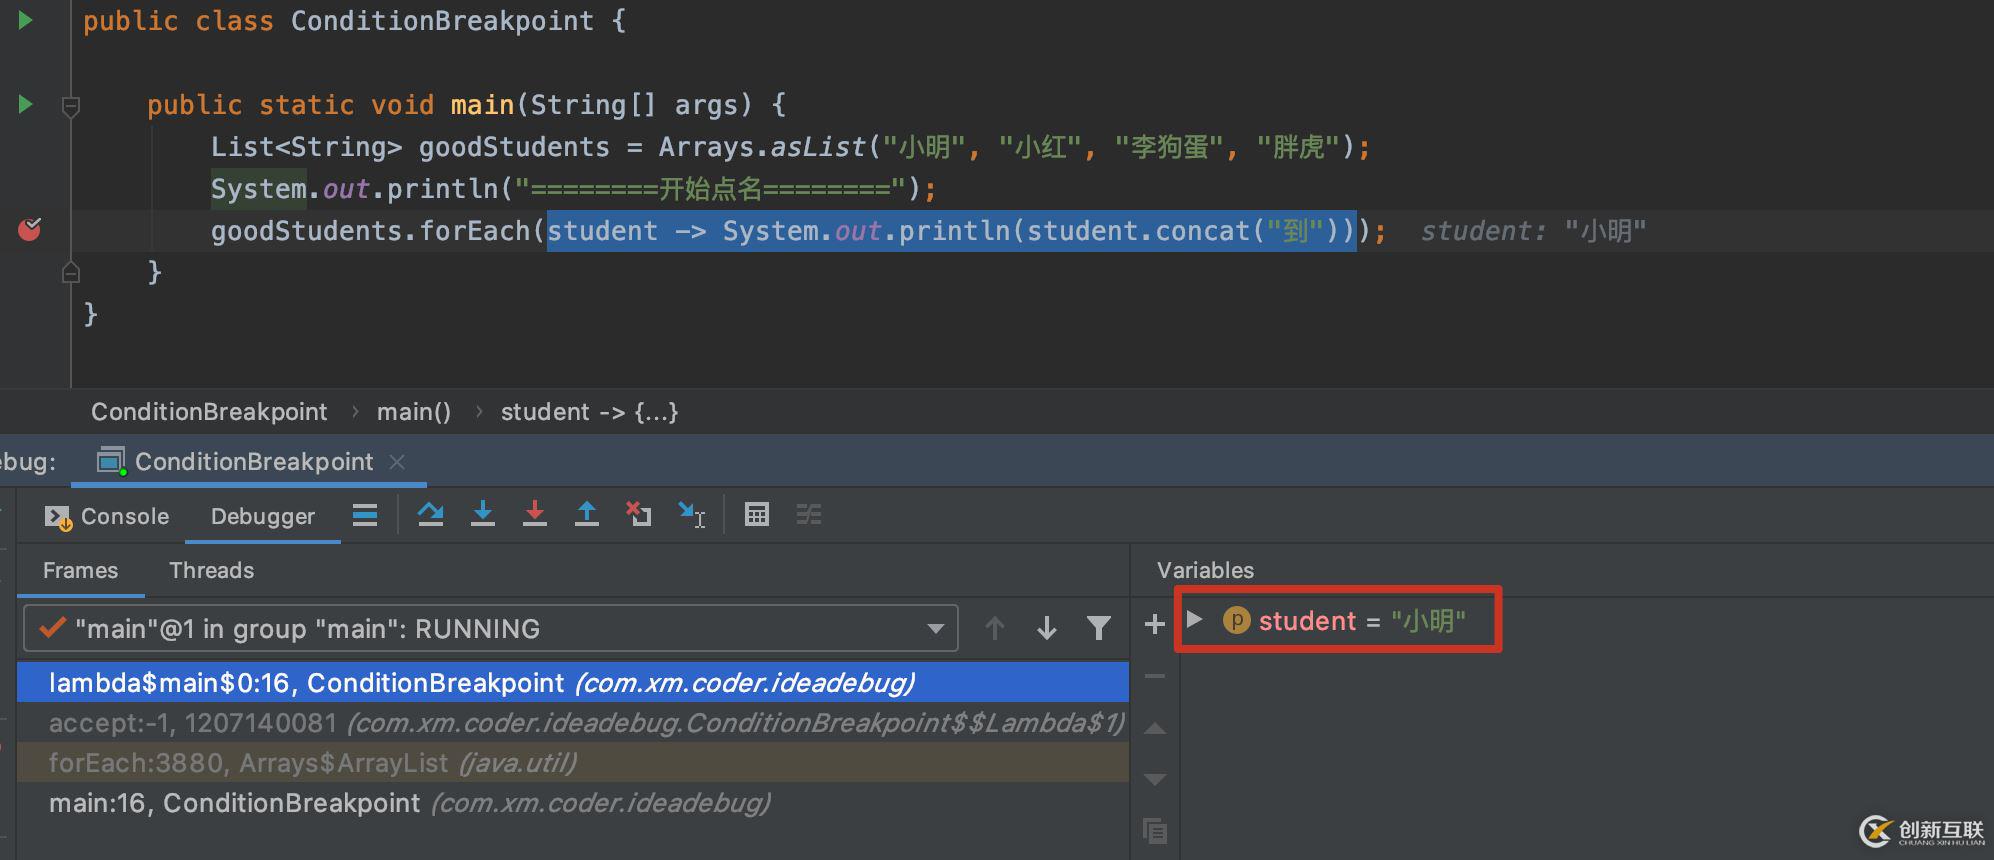The height and width of the screenshot is (860, 1994).
Task: Add new watch with plus icon
Action: pyautogui.click(x=1155, y=624)
